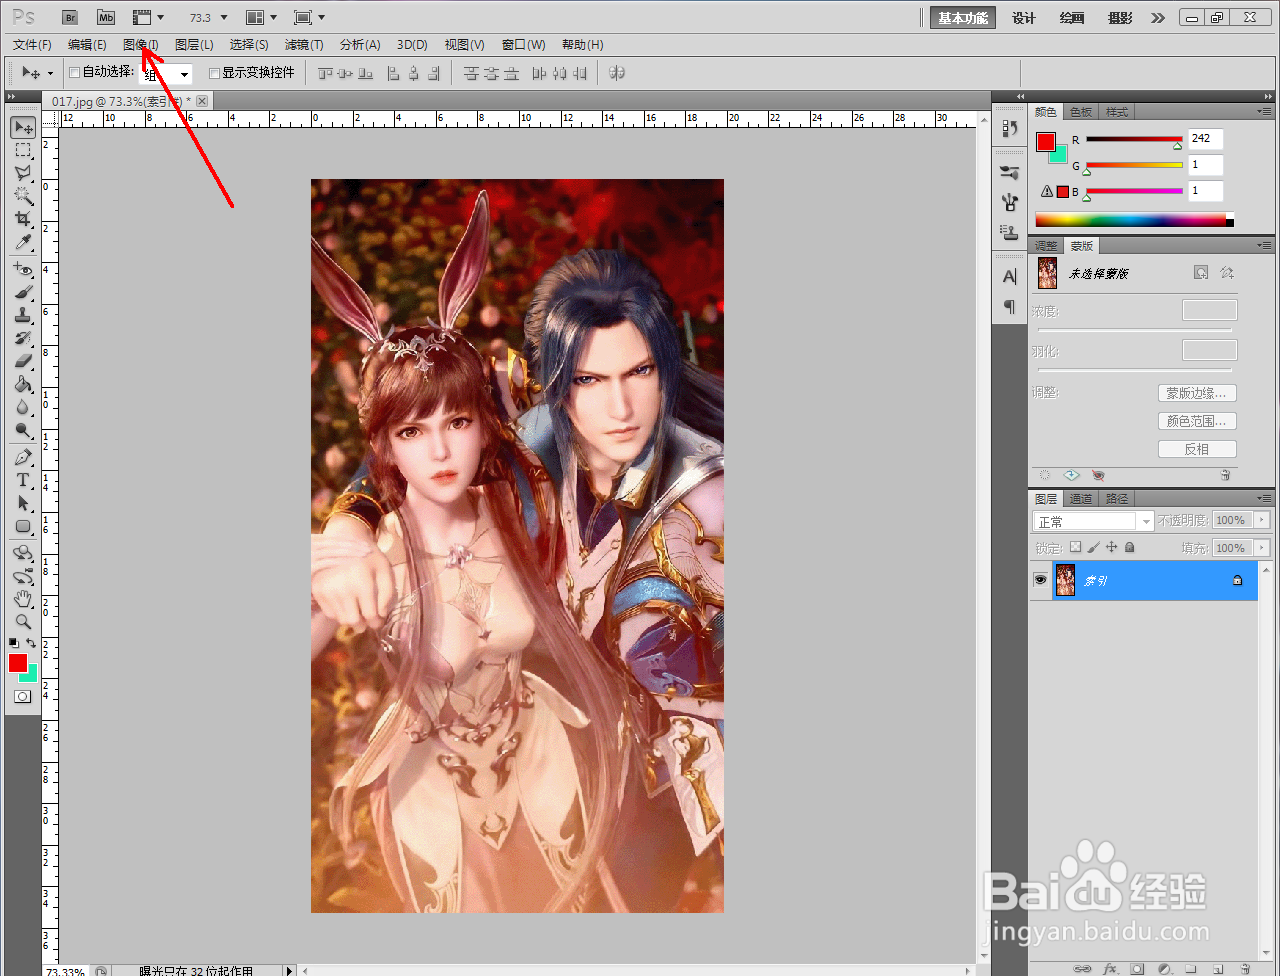Select the Rounded Rectangle shape tool
Image resolution: width=1280 pixels, height=976 pixels.
click(23, 526)
